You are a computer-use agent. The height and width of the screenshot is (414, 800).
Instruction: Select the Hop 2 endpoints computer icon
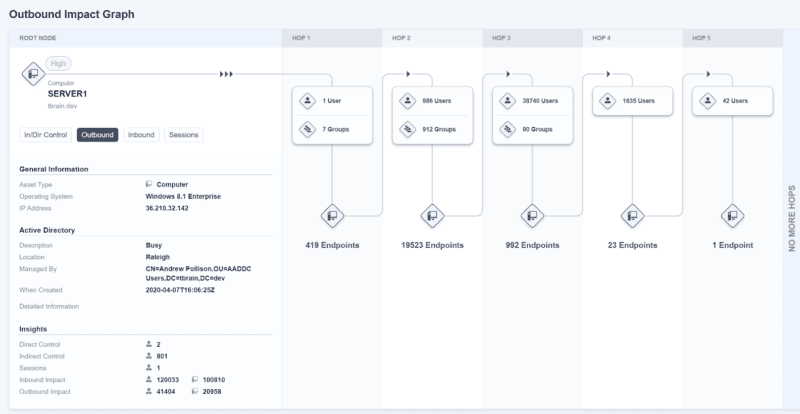(432, 216)
